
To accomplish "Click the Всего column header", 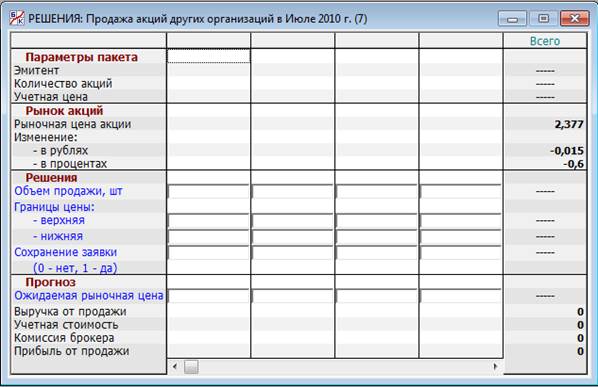I will coord(545,41).
